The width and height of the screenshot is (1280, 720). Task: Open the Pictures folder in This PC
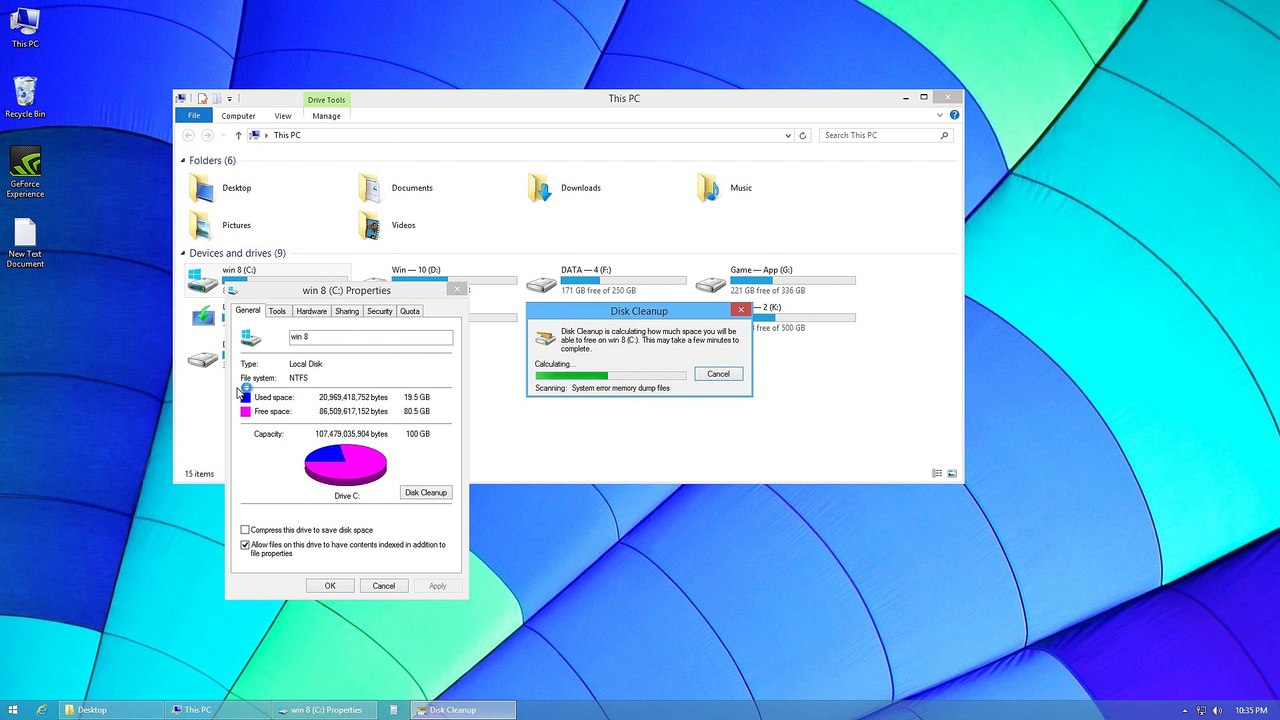pos(221,225)
